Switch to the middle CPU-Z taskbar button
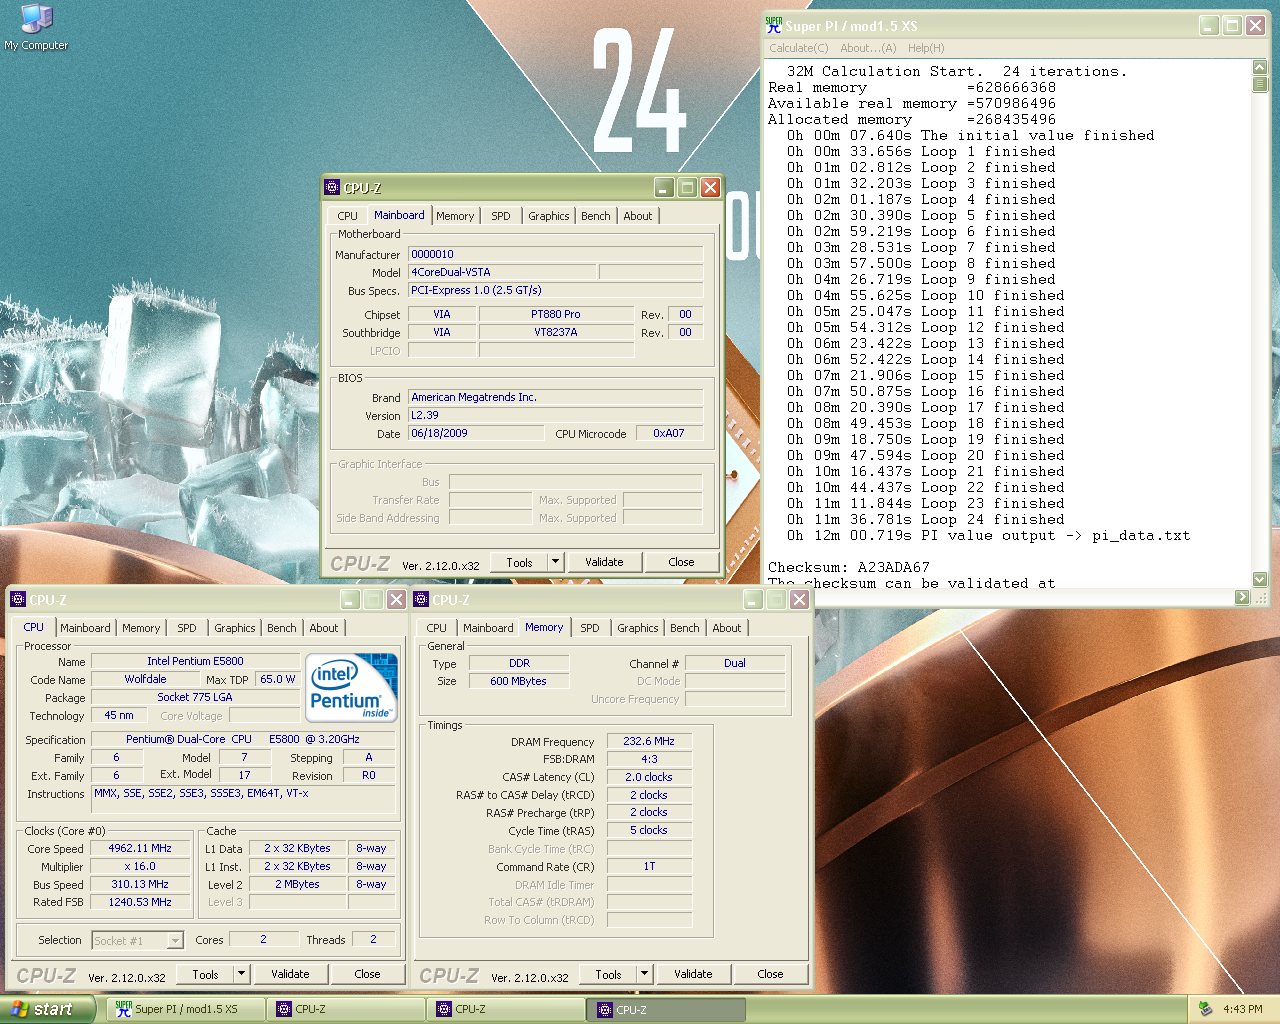The height and width of the screenshot is (1024, 1280). coord(506,1009)
